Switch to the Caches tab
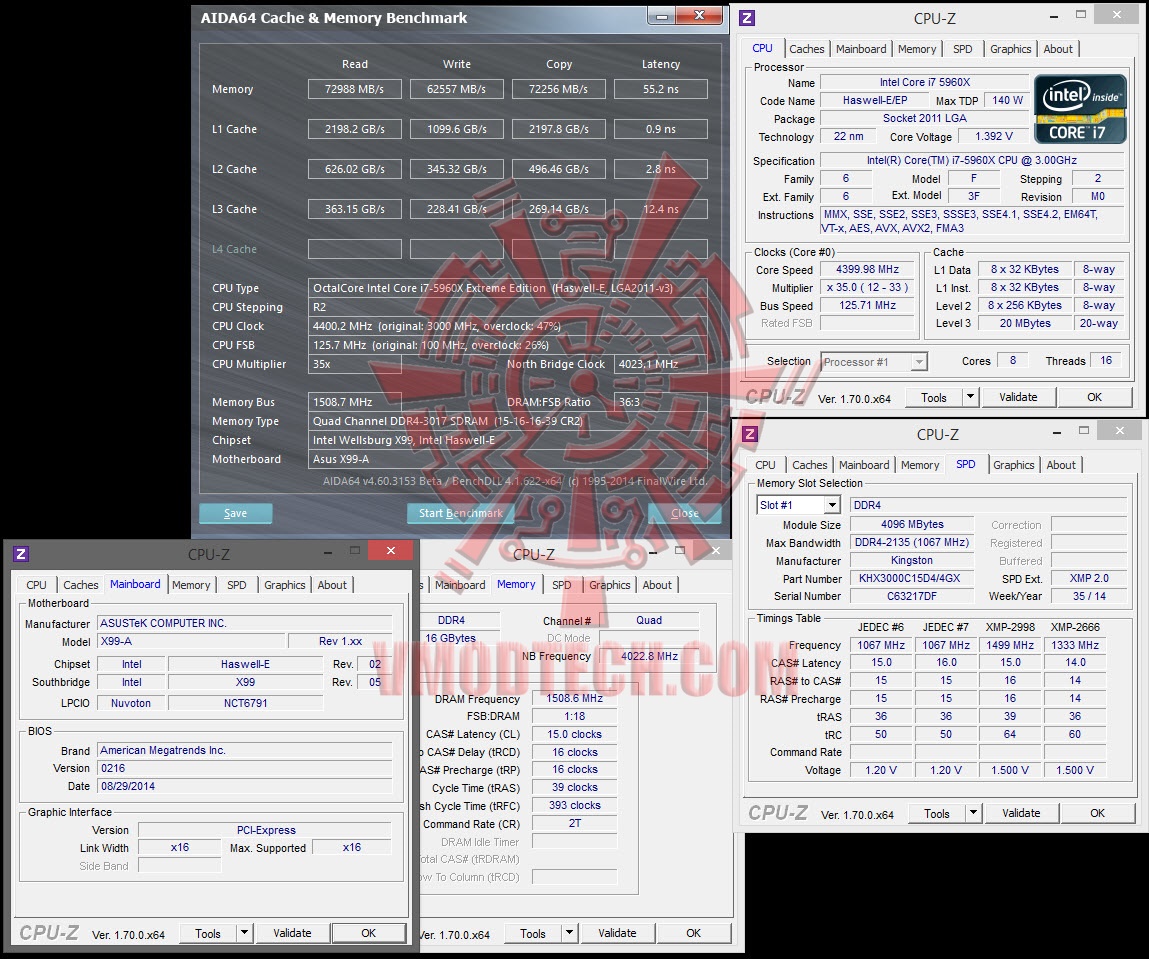1149x959 pixels. click(x=806, y=48)
